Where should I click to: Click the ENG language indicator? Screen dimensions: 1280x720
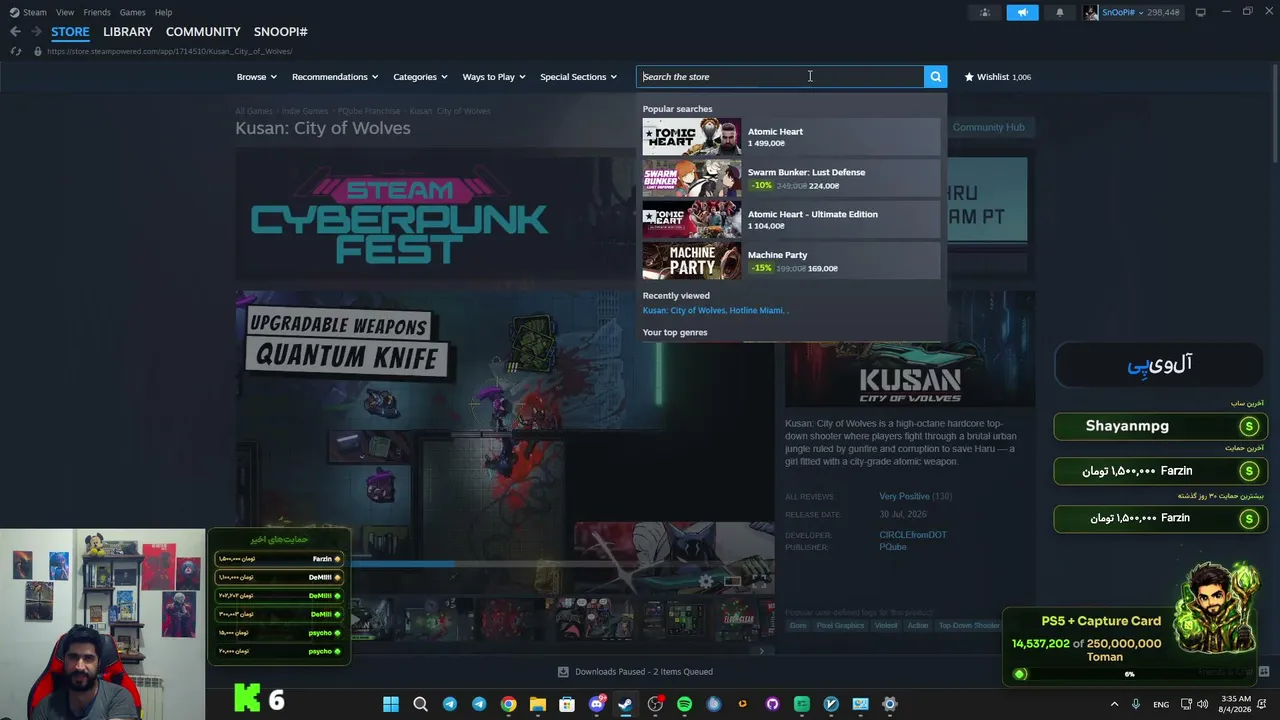(x=1161, y=704)
